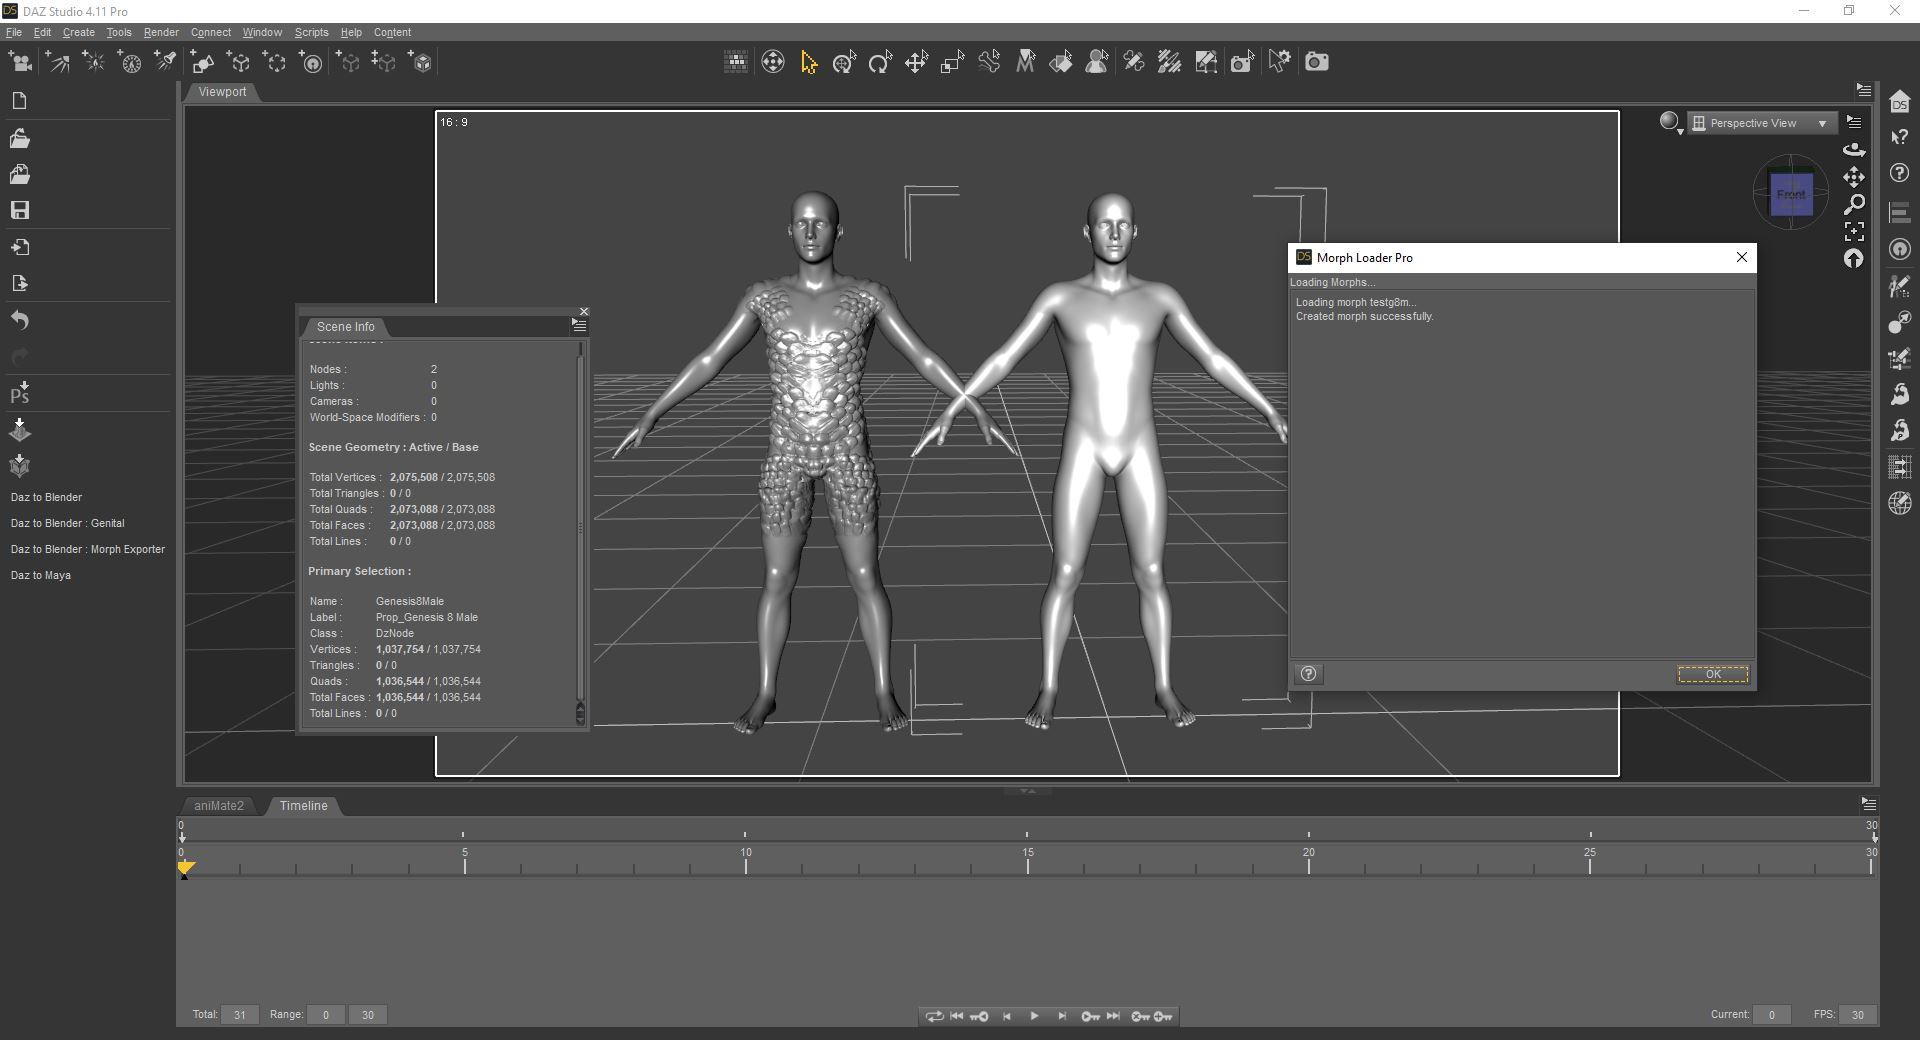The width and height of the screenshot is (1920, 1040).
Task: Run the Daz to Maya script
Action: click(x=40, y=575)
